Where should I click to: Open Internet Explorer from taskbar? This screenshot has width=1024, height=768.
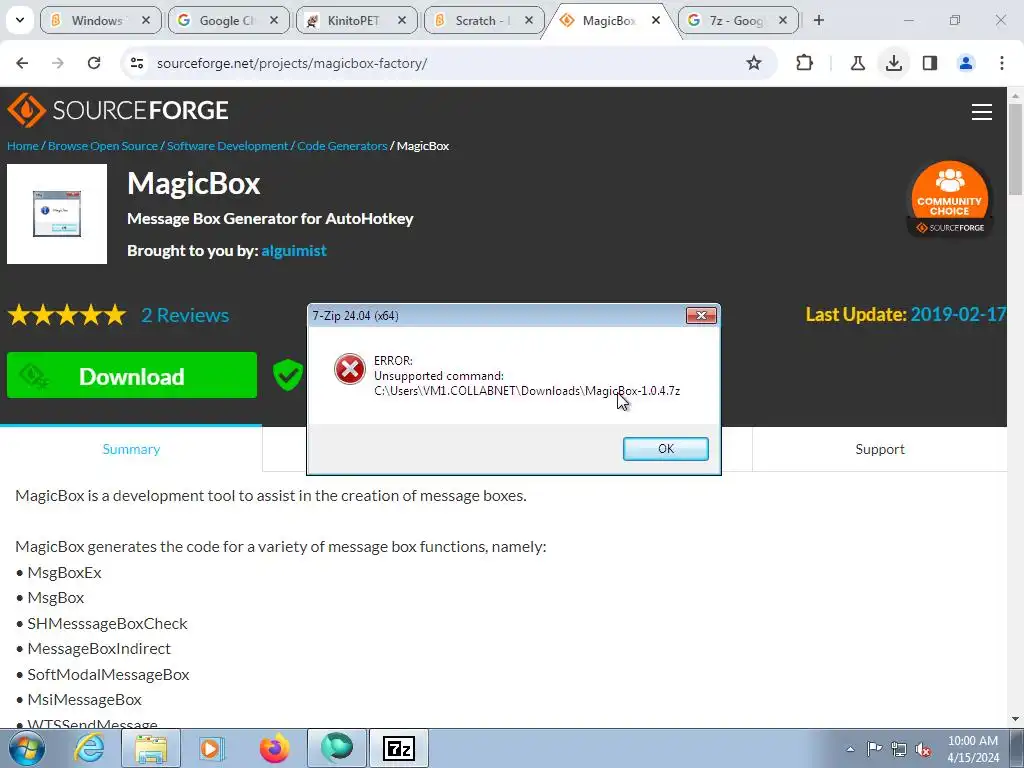pos(89,748)
